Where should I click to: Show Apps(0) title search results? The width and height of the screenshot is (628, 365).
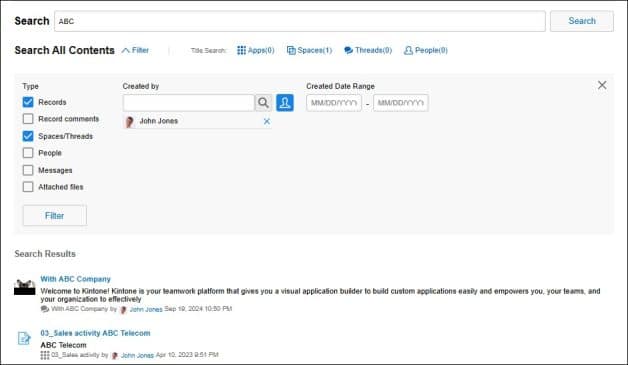(x=261, y=50)
